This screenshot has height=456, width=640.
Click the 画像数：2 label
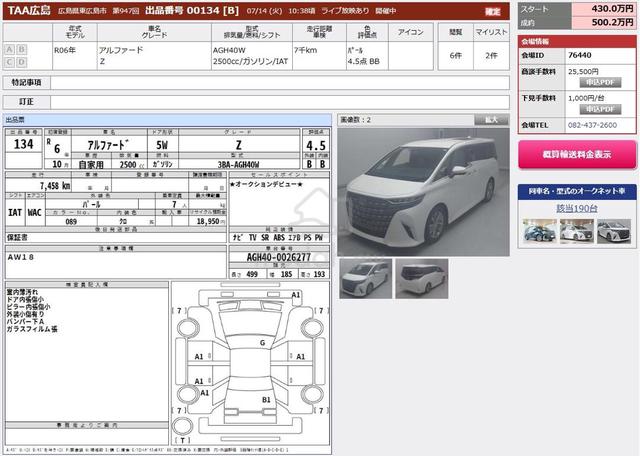click(356, 120)
